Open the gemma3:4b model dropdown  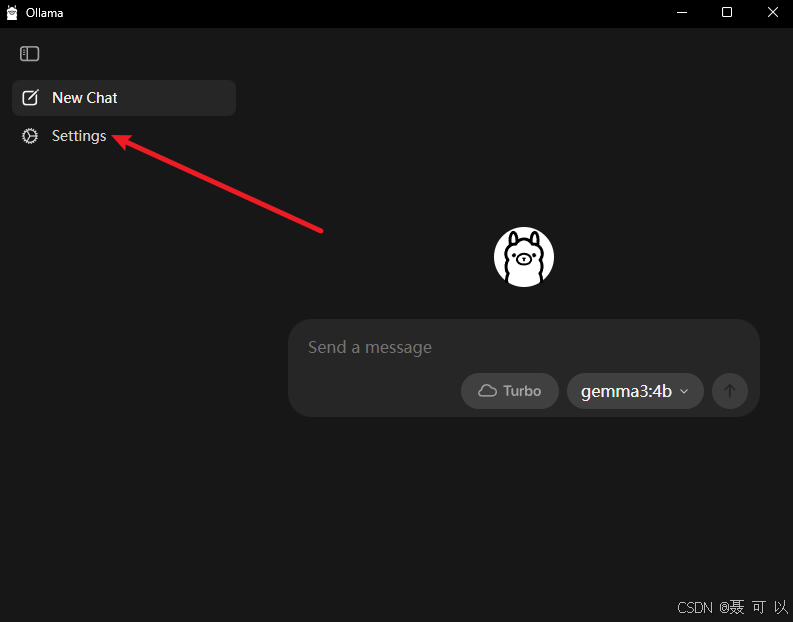tap(635, 391)
